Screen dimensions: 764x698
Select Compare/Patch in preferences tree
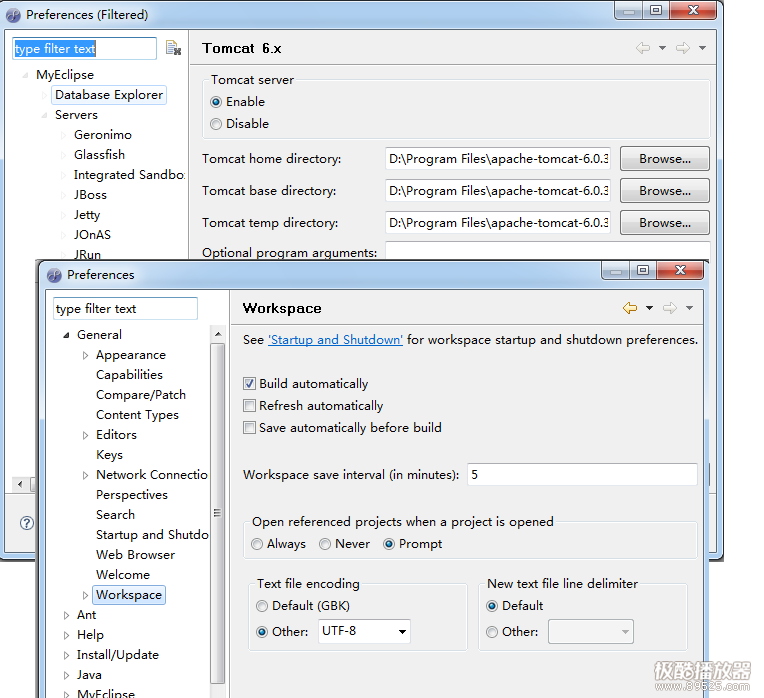tap(141, 395)
